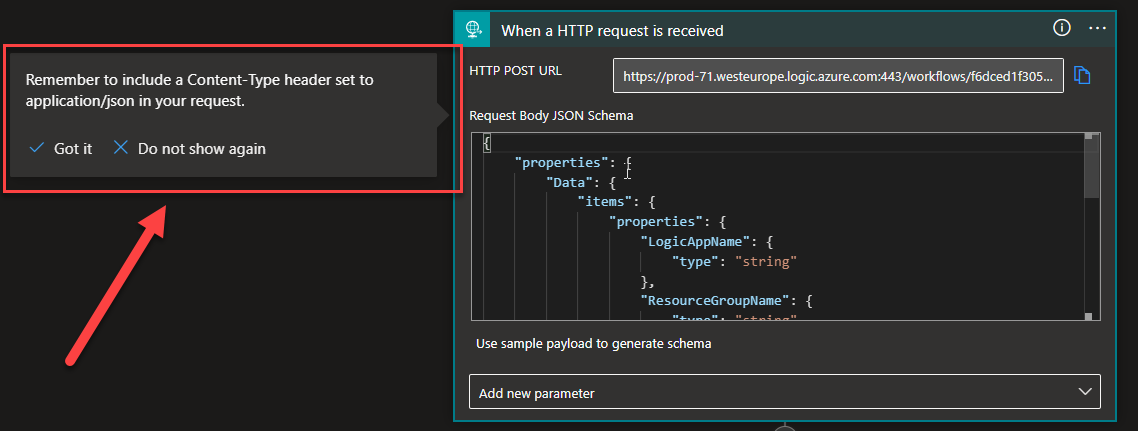
Task: Click the checkmark icon beside Got it
Action: [x=37, y=148]
